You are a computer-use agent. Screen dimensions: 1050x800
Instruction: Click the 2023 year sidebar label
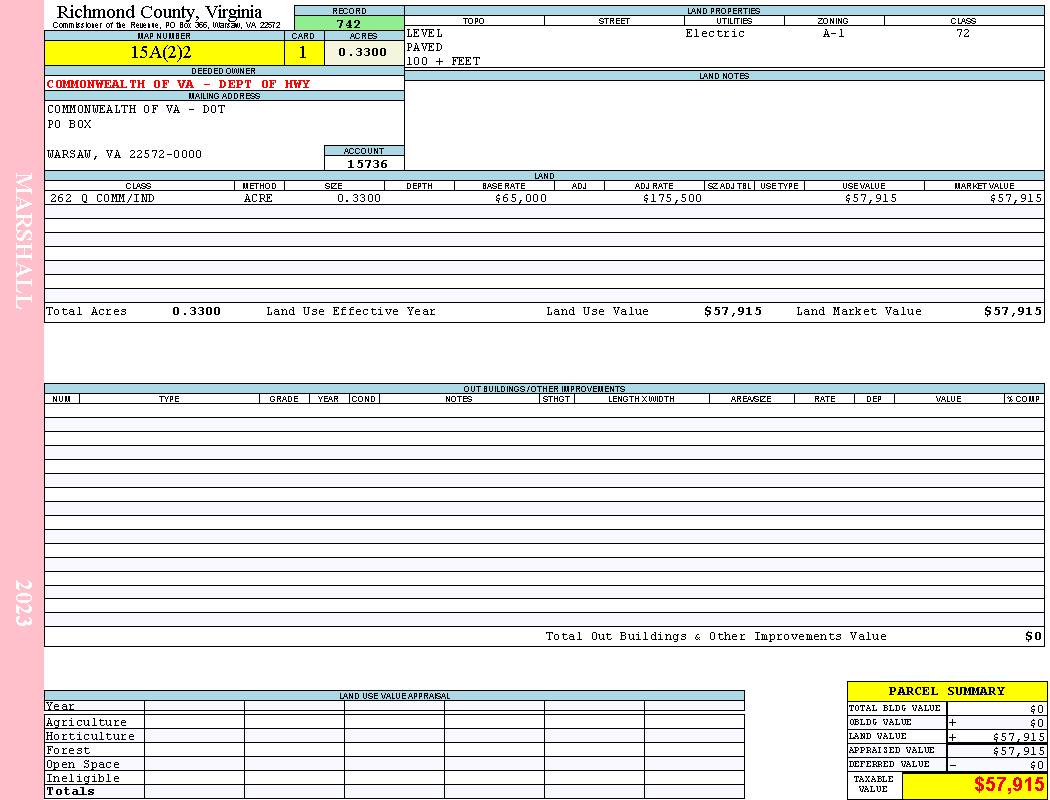pos(23,603)
